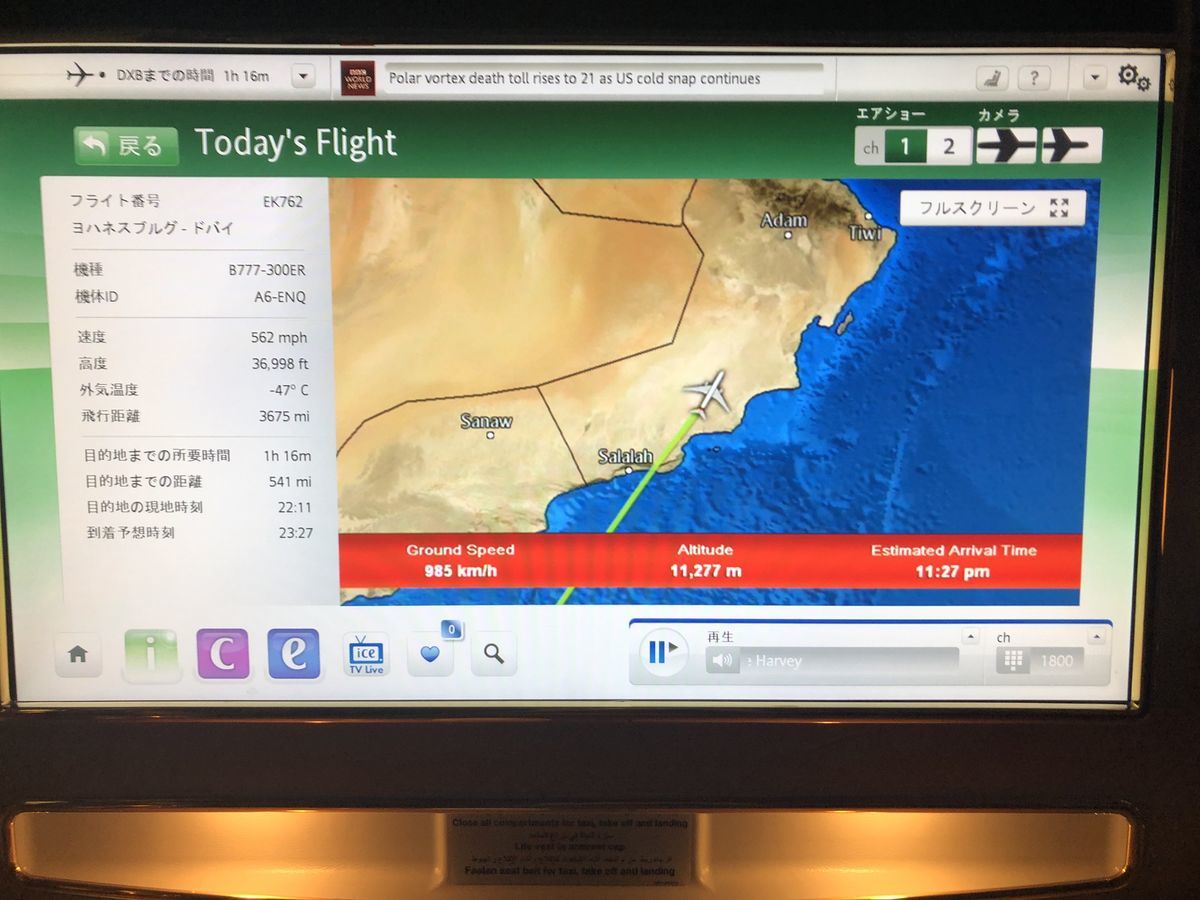Open the BBC World News headline ticker
1200x900 pixels.
click(x=605, y=78)
